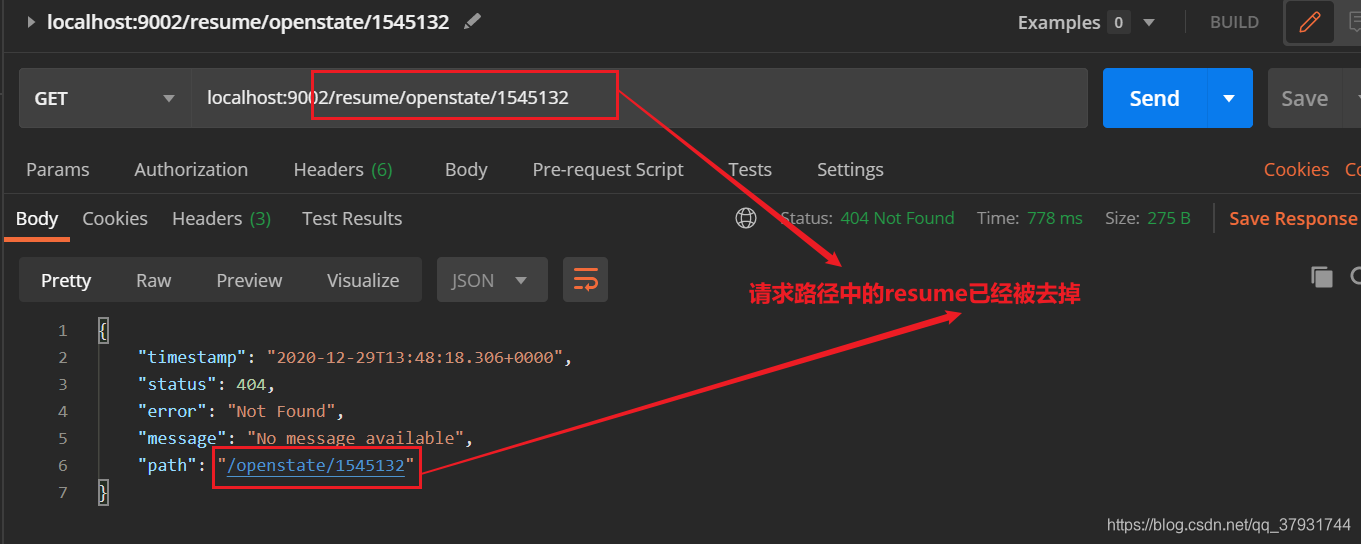Open the Settings tab
Image resolution: width=1361 pixels, height=544 pixels.
pyautogui.click(x=850, y=170)
